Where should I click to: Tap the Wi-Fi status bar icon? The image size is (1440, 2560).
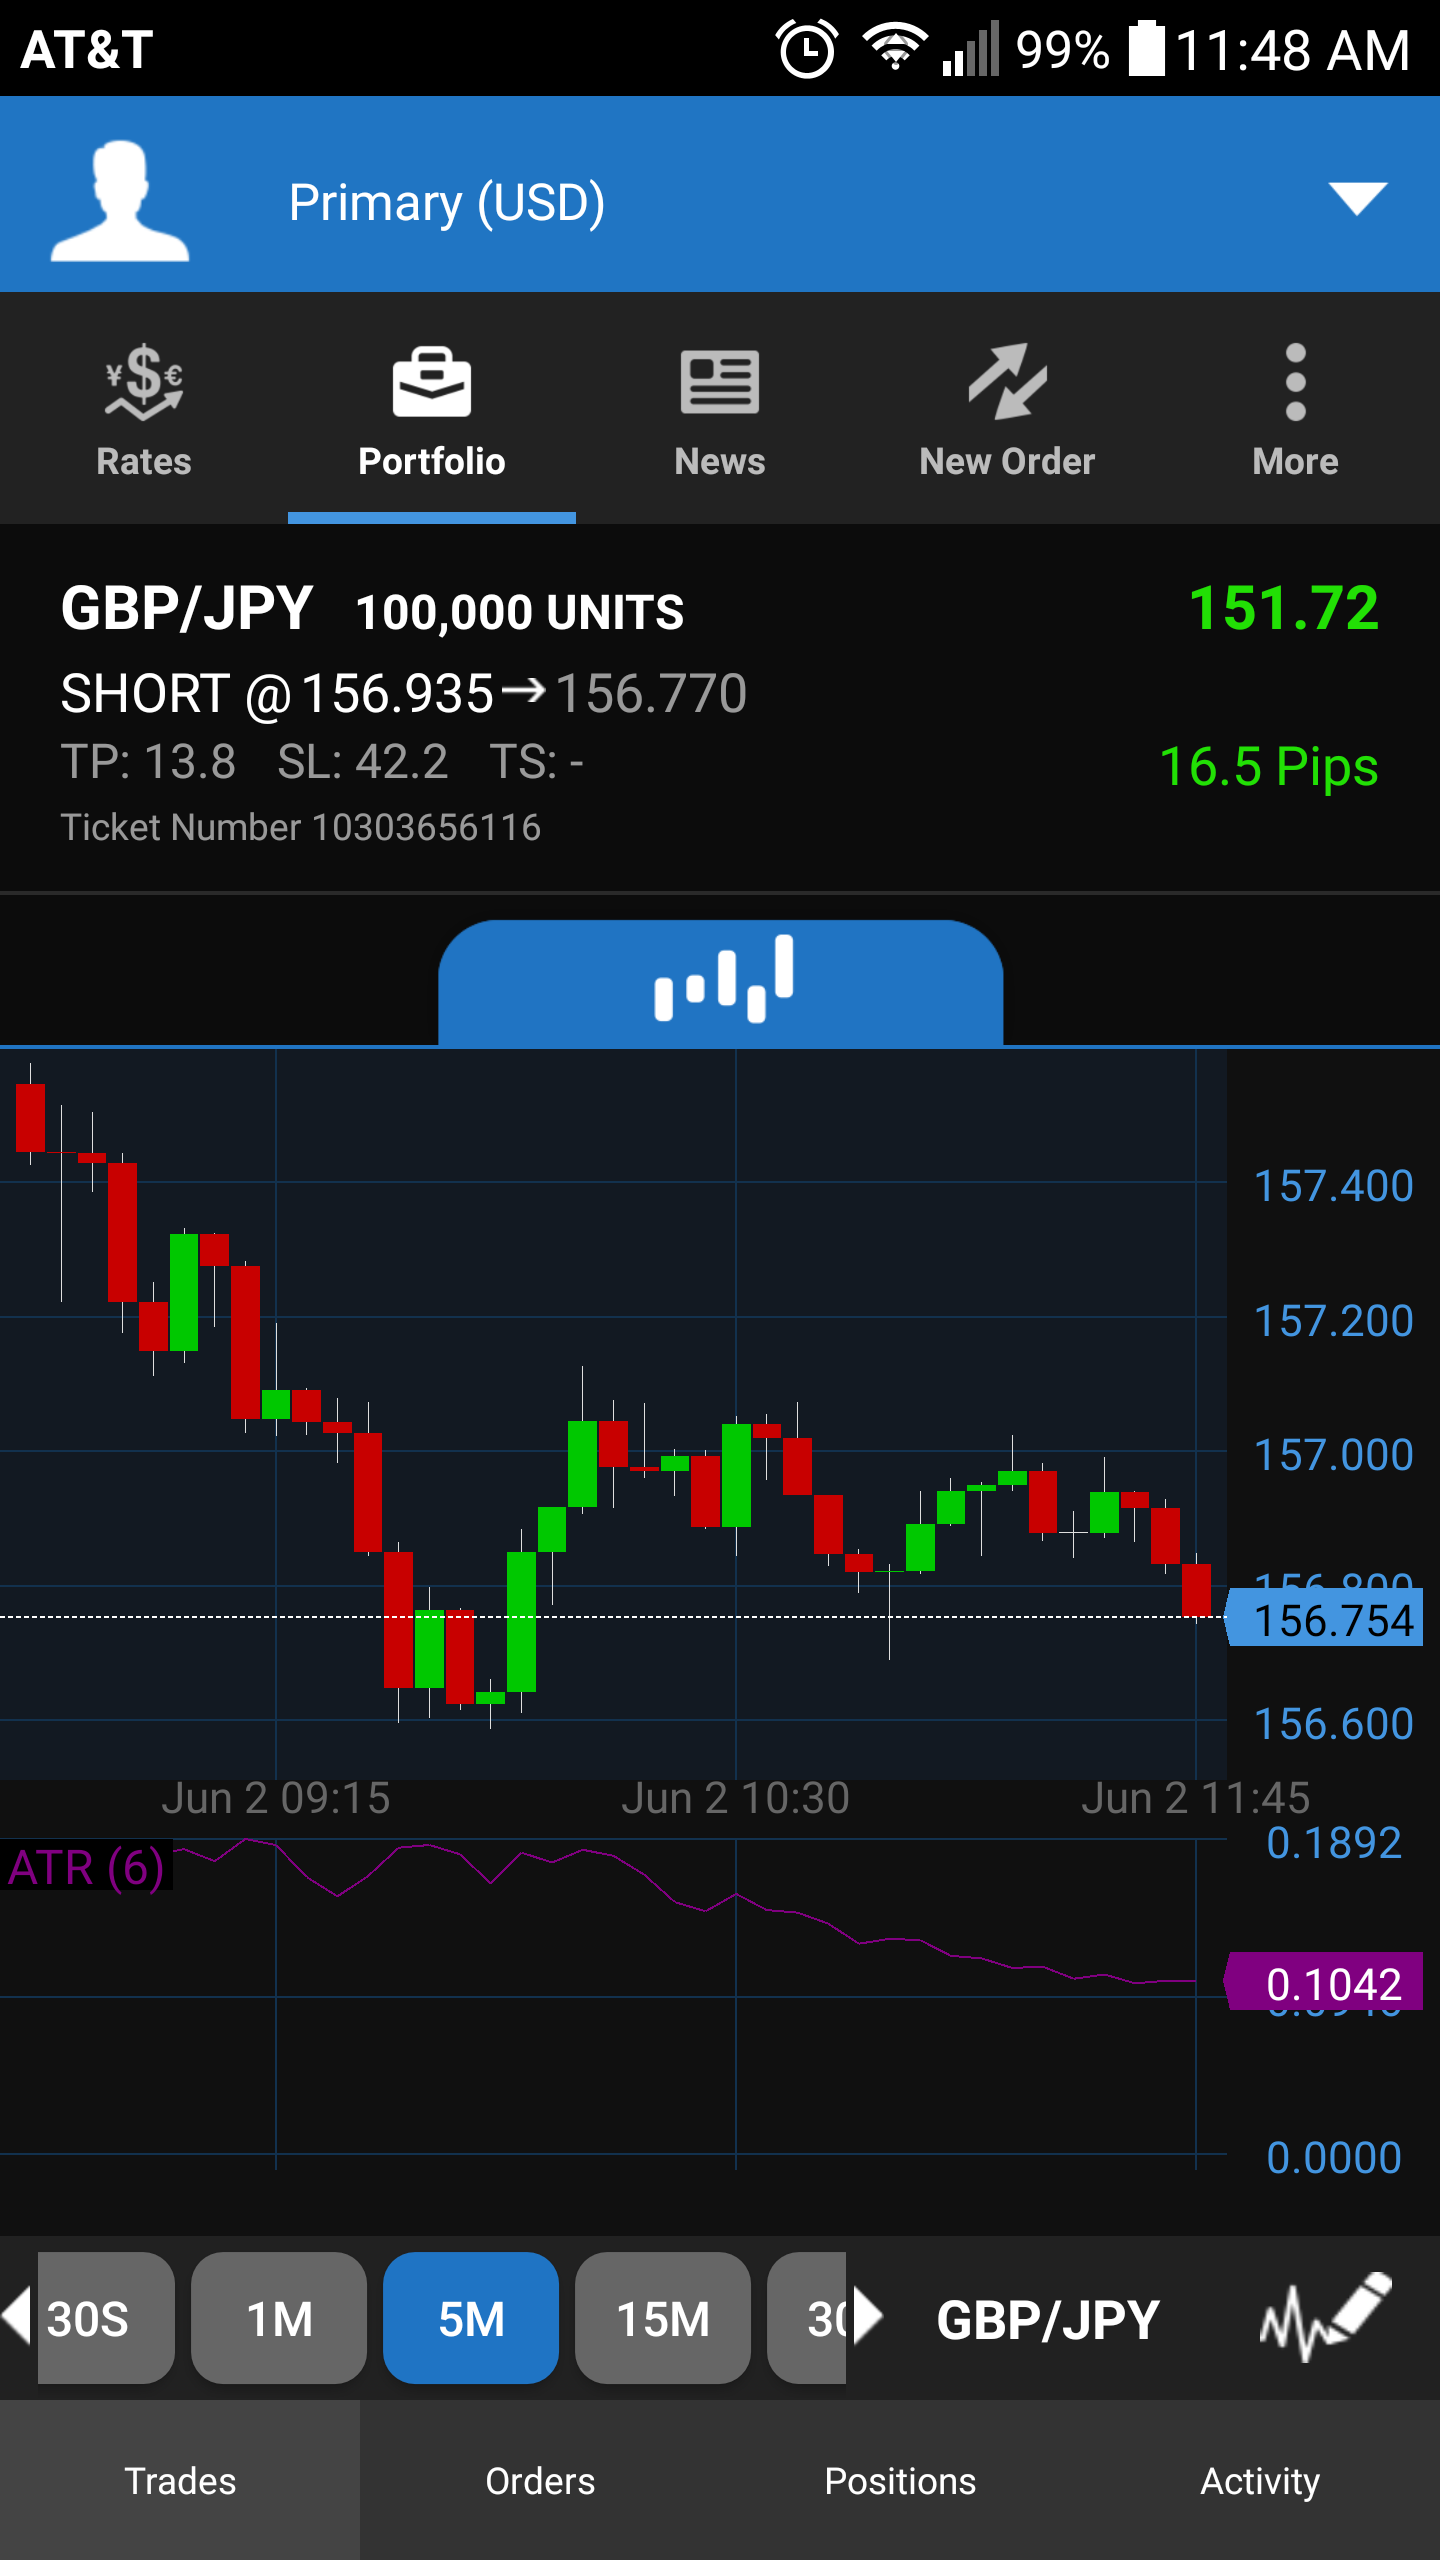pyautogui.click(x=895, y=48)
